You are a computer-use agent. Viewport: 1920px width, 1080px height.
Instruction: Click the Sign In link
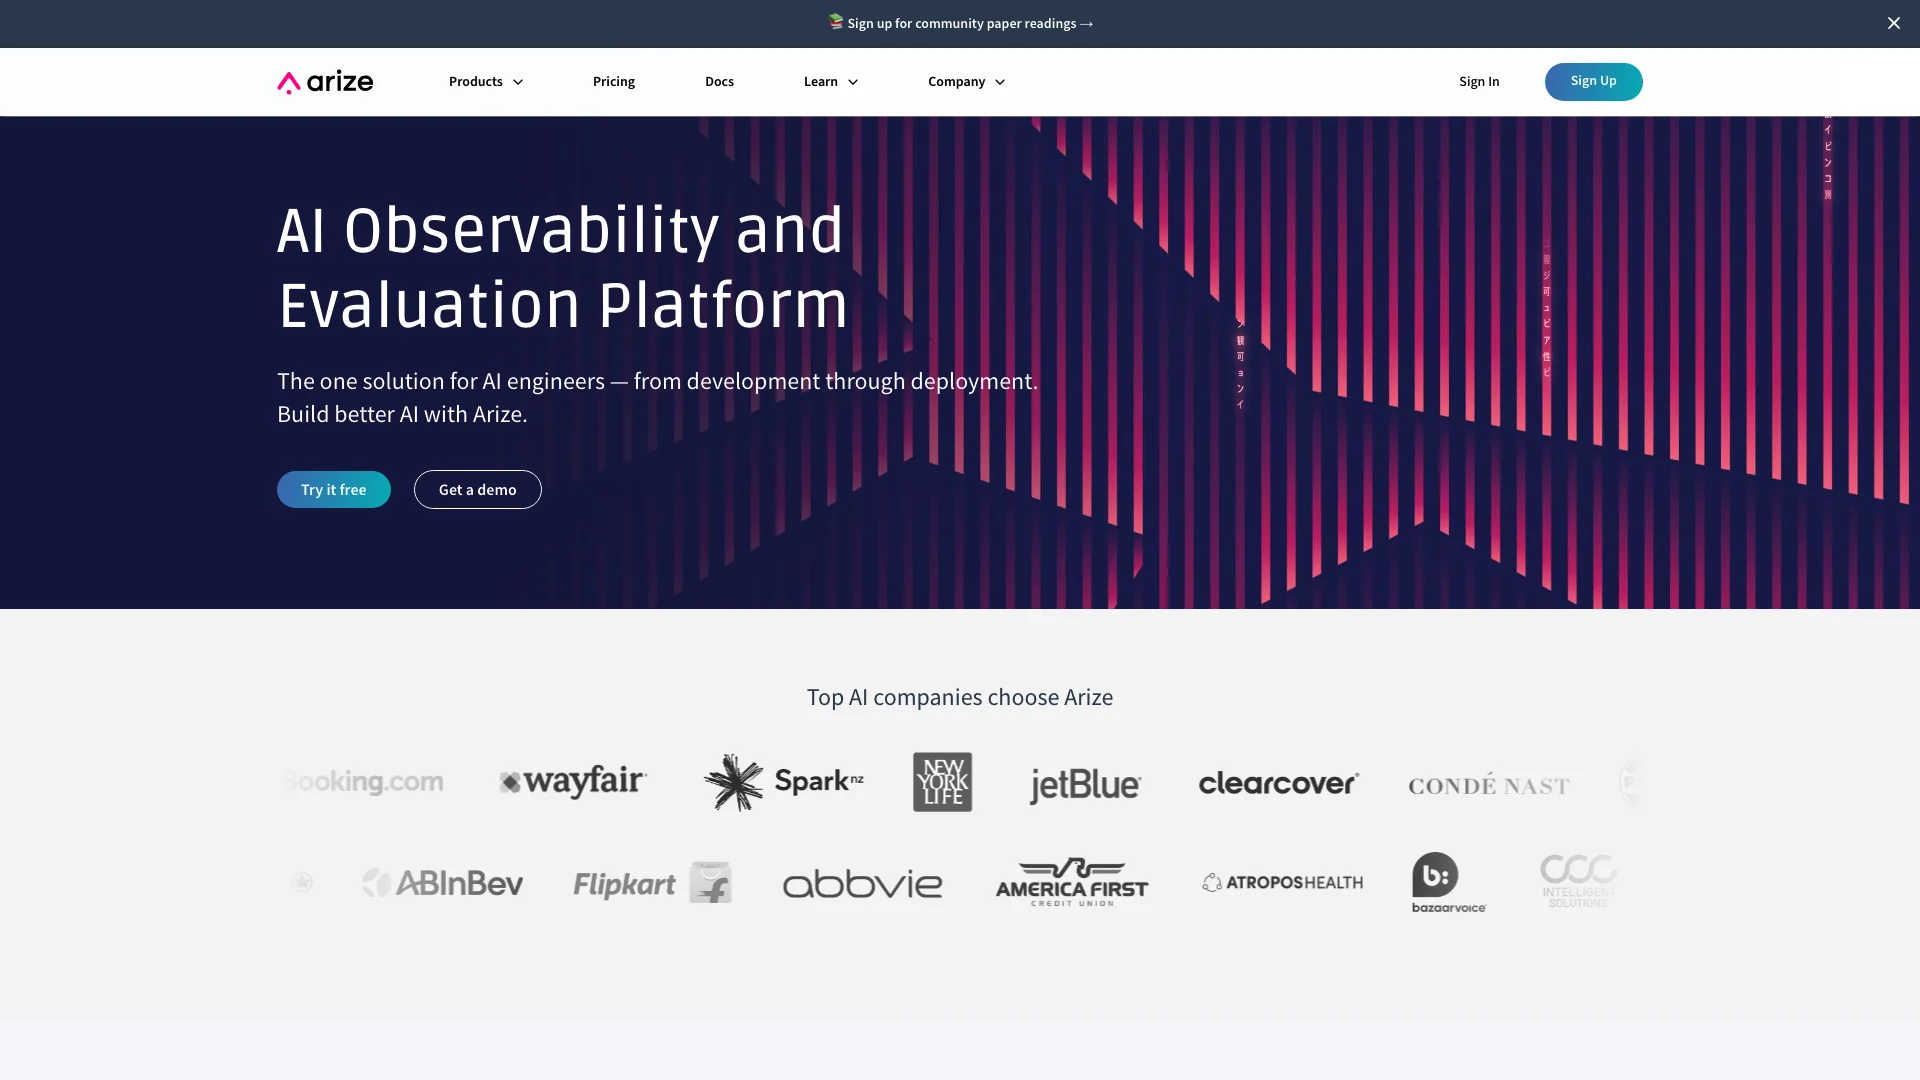[1478, 80]
